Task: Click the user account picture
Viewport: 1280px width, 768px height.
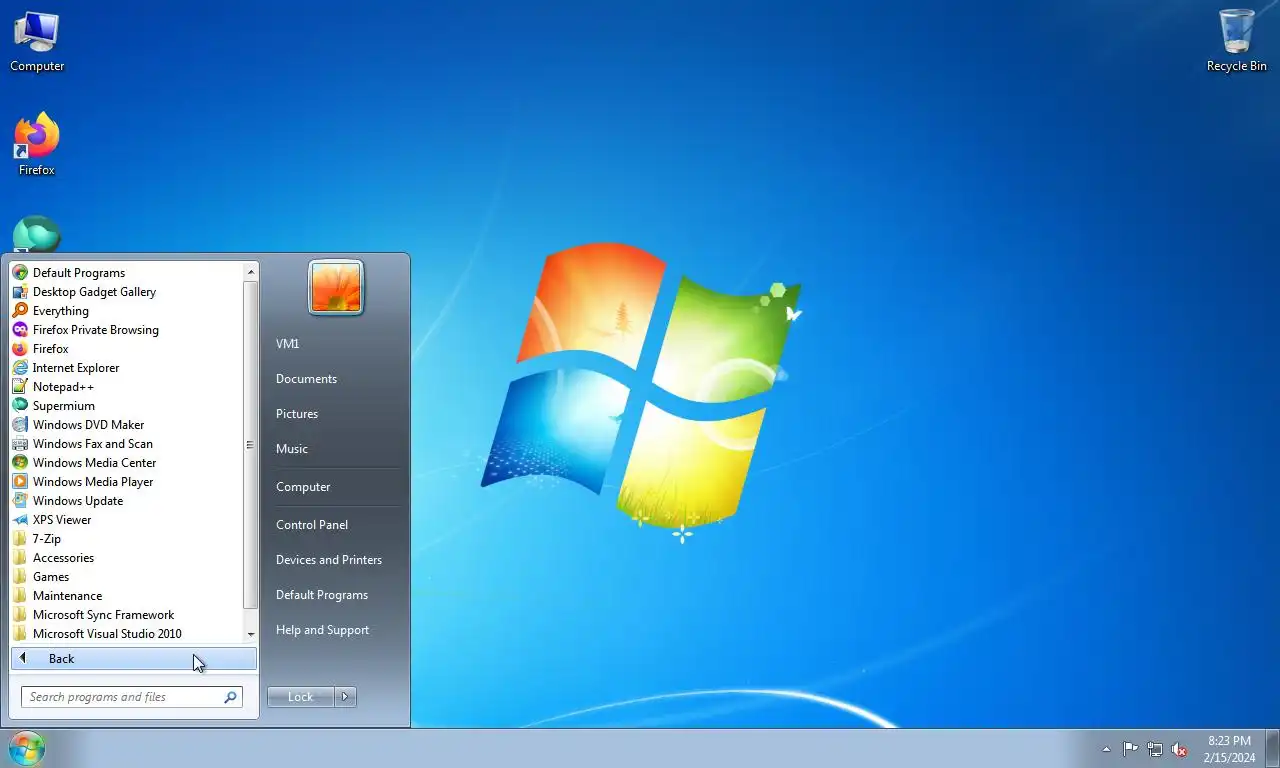Action: coord(336,287)
